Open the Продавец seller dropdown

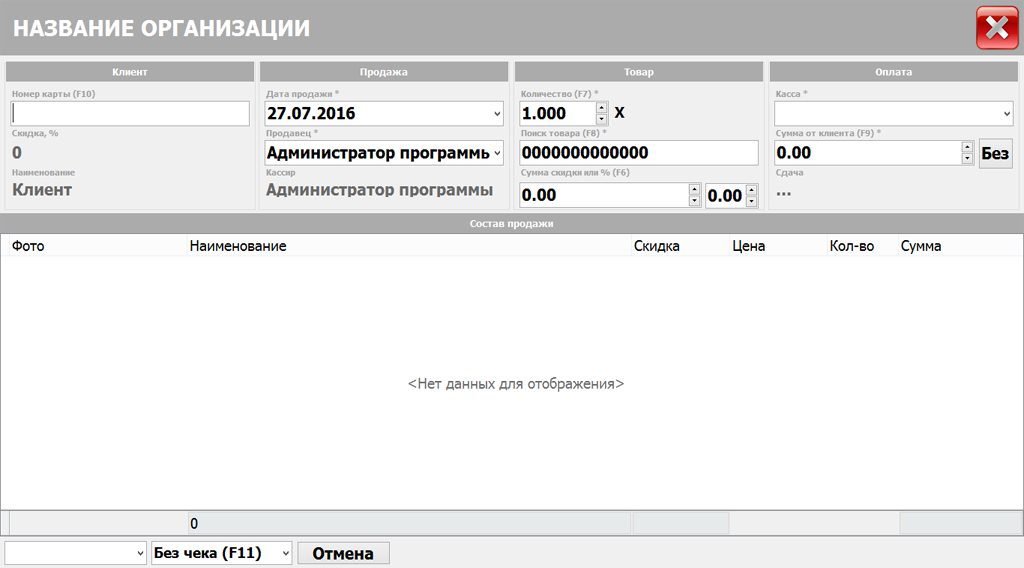[497, 153]
